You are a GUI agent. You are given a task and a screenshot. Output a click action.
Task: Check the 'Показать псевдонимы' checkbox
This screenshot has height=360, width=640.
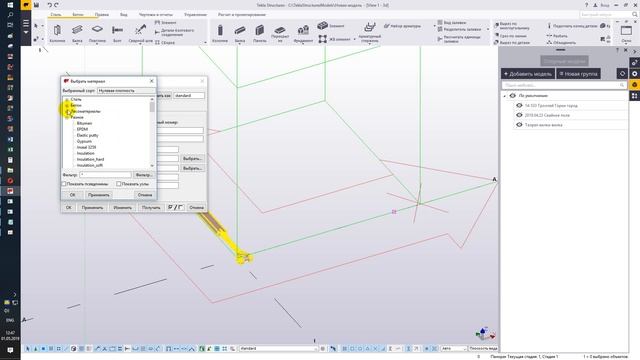click(x=64, y=184)
